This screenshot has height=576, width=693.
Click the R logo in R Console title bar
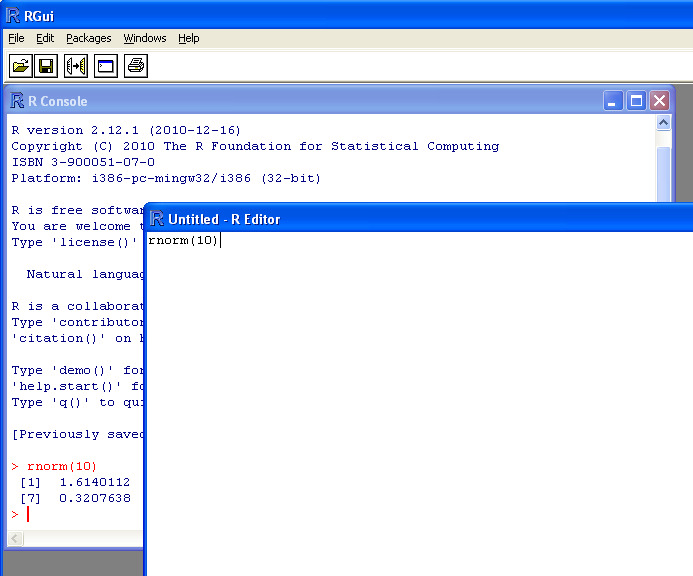(x=18, y=101)
